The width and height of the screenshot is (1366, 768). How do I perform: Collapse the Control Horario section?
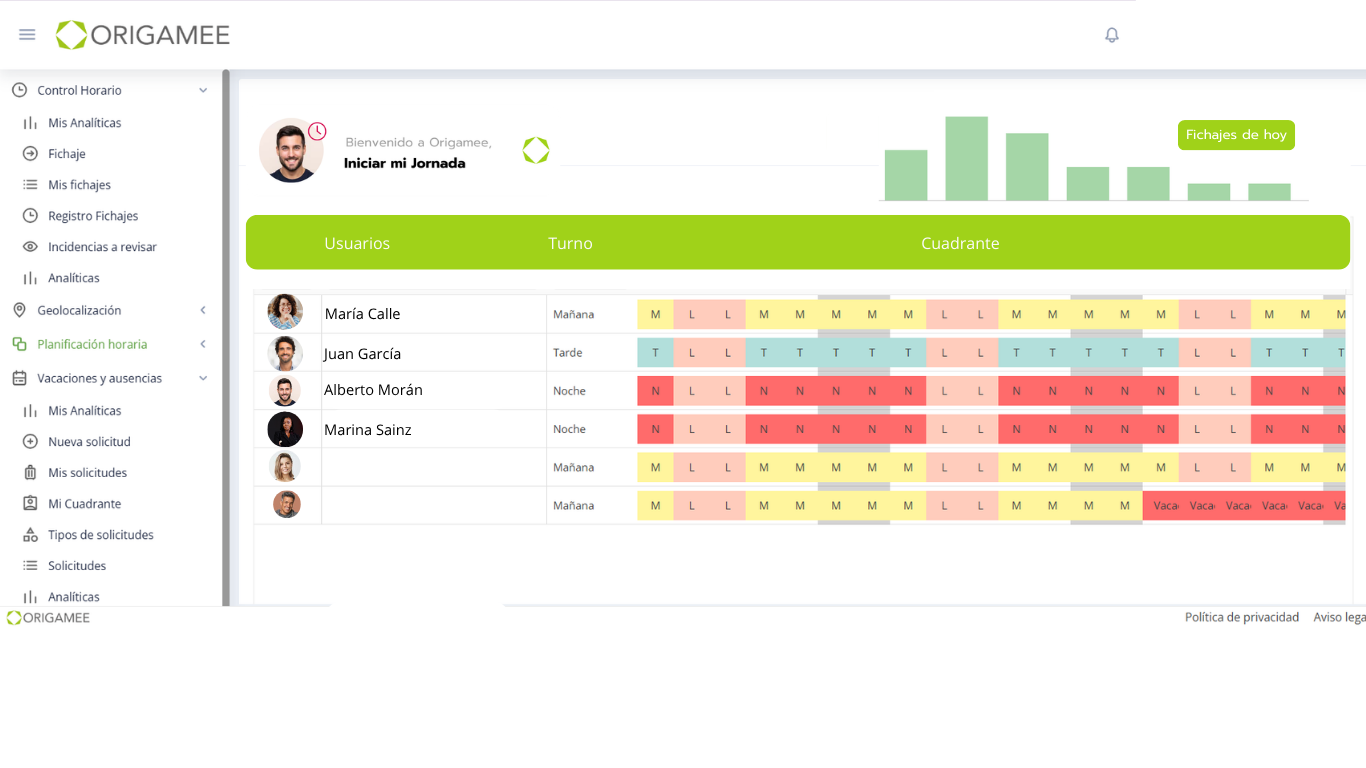pos(203,91)
